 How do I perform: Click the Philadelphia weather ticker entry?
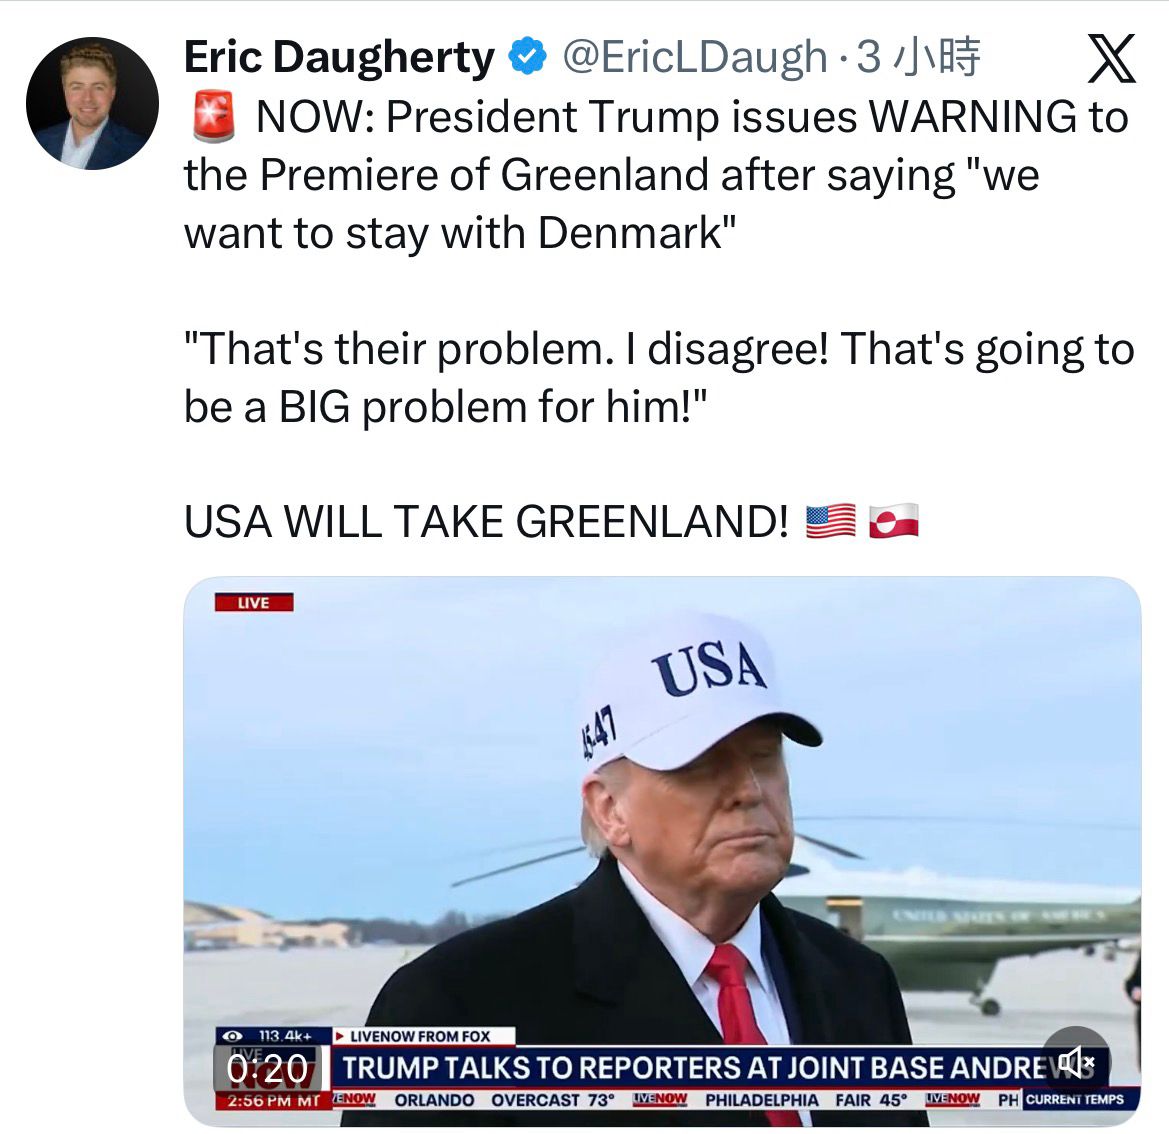(x=806, y=1100)
